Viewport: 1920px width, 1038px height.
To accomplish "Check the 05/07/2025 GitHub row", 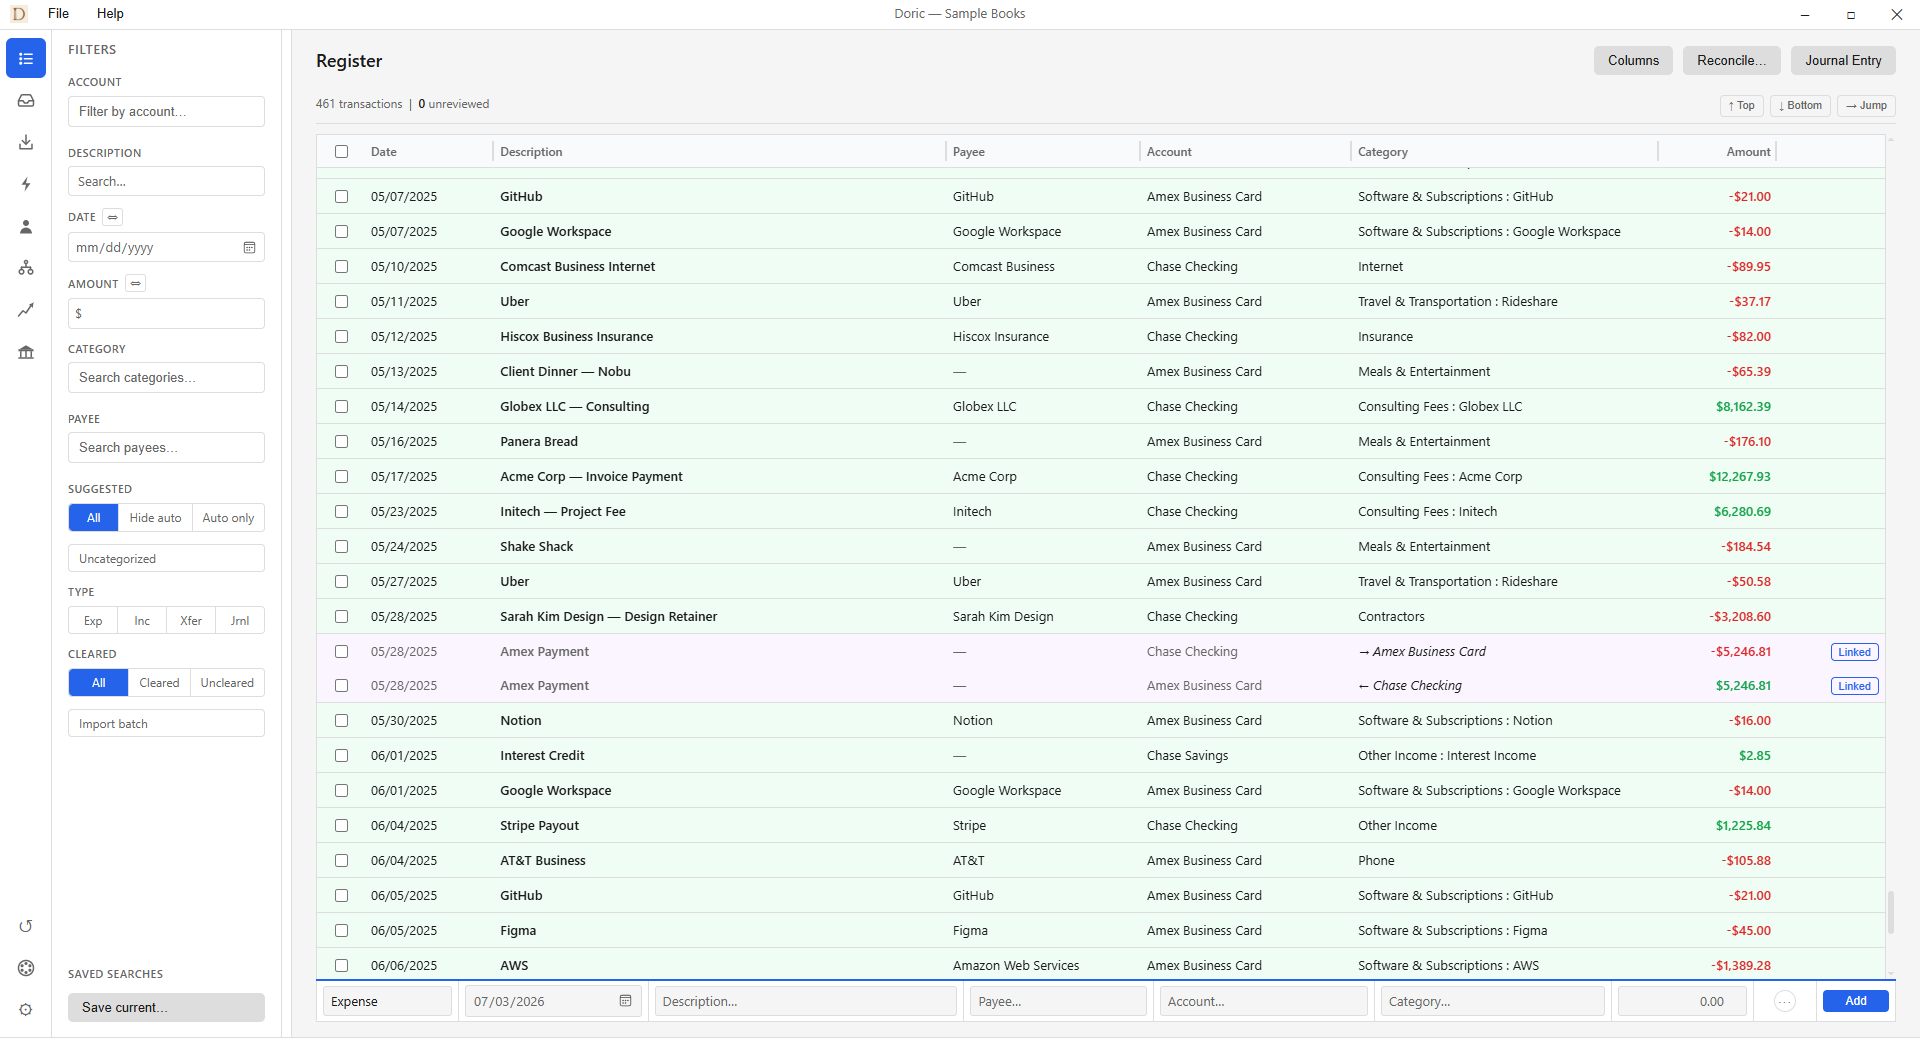I will coord(342,197).
